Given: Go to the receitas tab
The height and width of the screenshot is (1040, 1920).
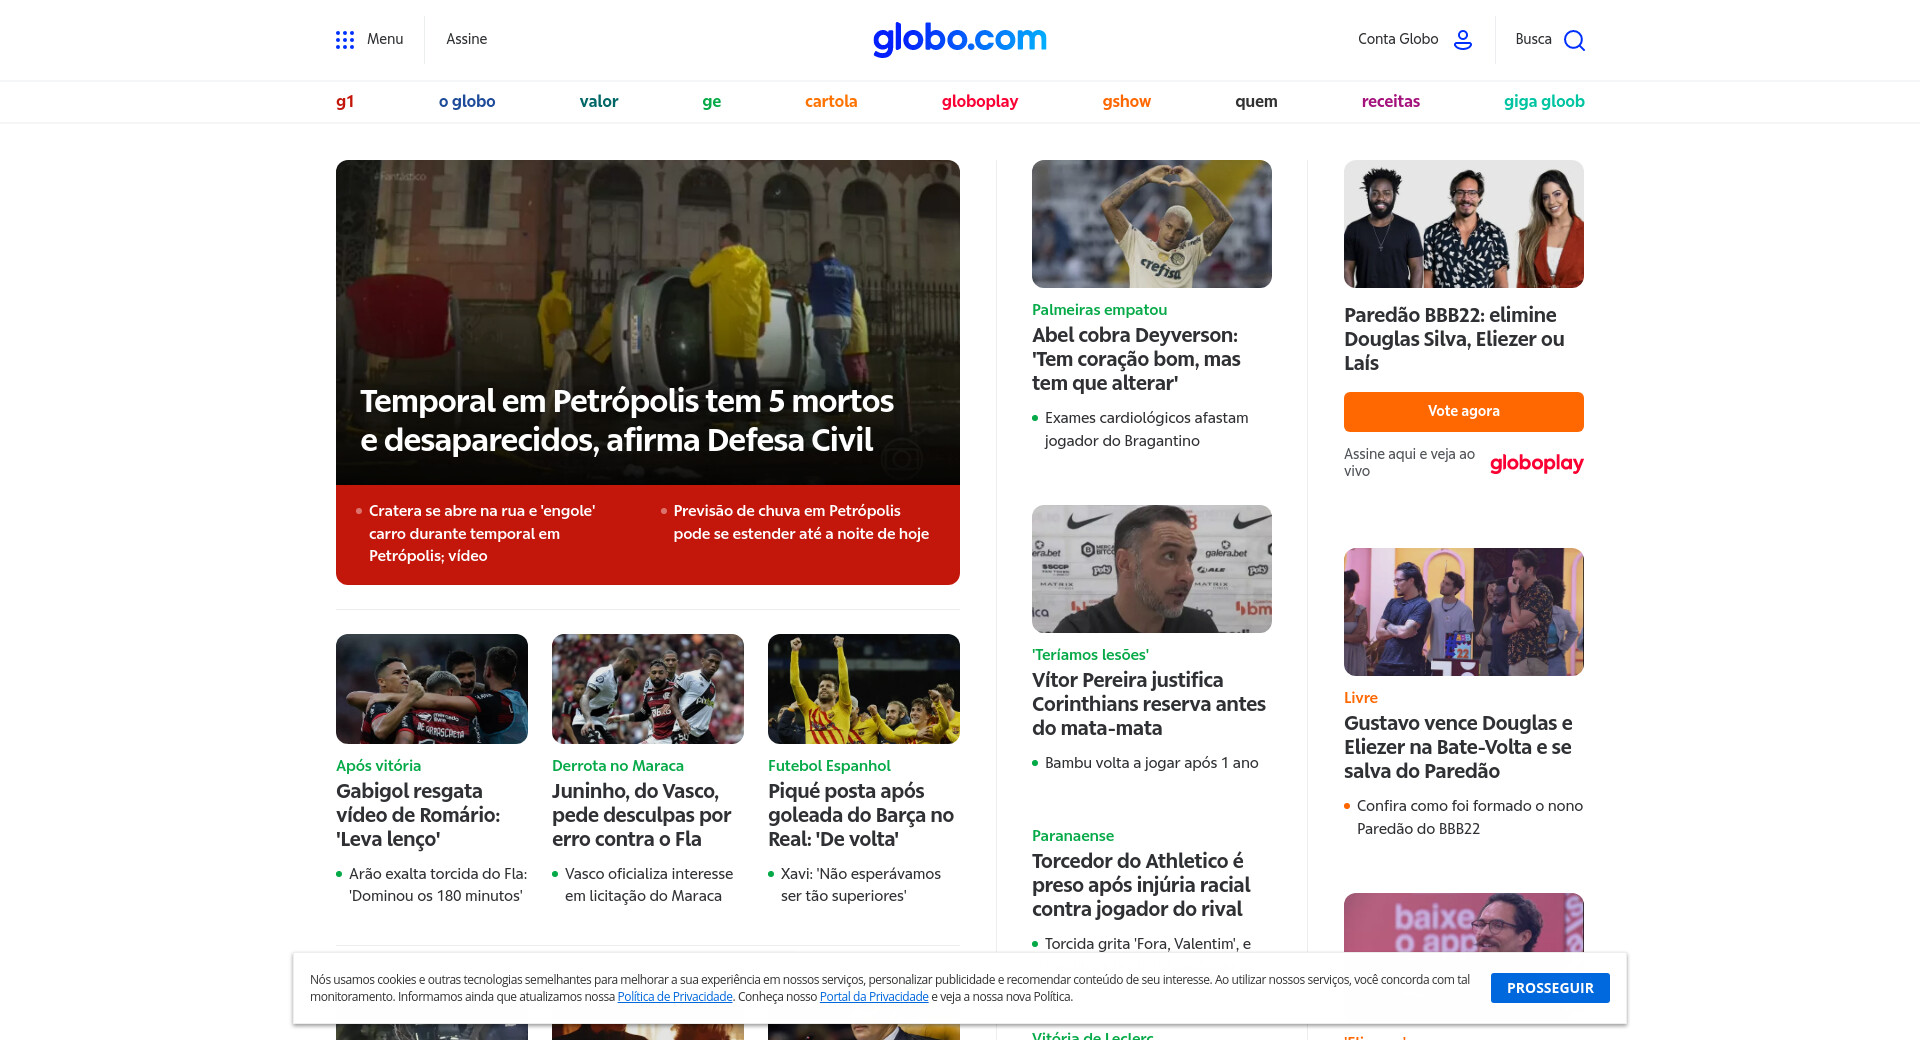Looking at the screenshot, I should coord(1390,101).
